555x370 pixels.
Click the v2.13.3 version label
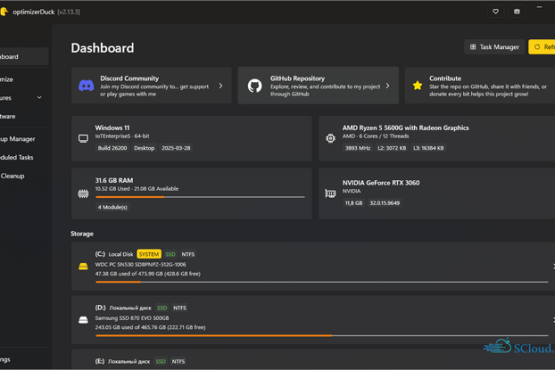(69, 12)
